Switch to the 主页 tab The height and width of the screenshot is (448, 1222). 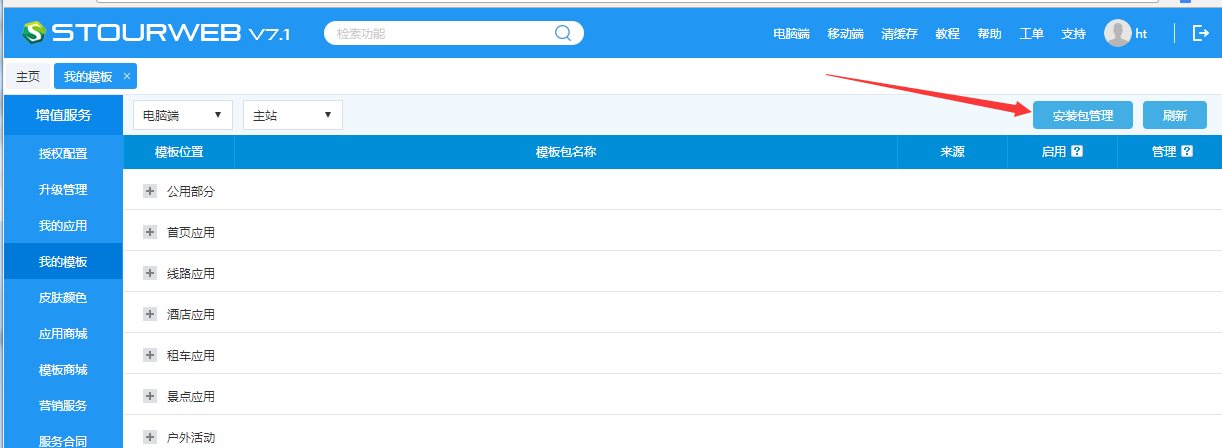(28, 76)
